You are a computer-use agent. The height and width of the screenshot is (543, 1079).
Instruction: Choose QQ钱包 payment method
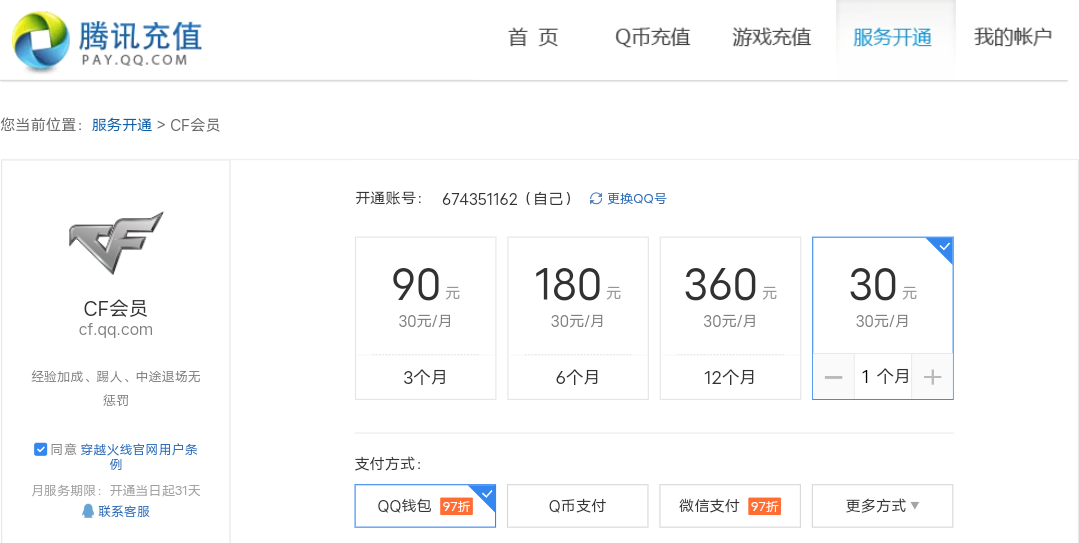[425, 506]
